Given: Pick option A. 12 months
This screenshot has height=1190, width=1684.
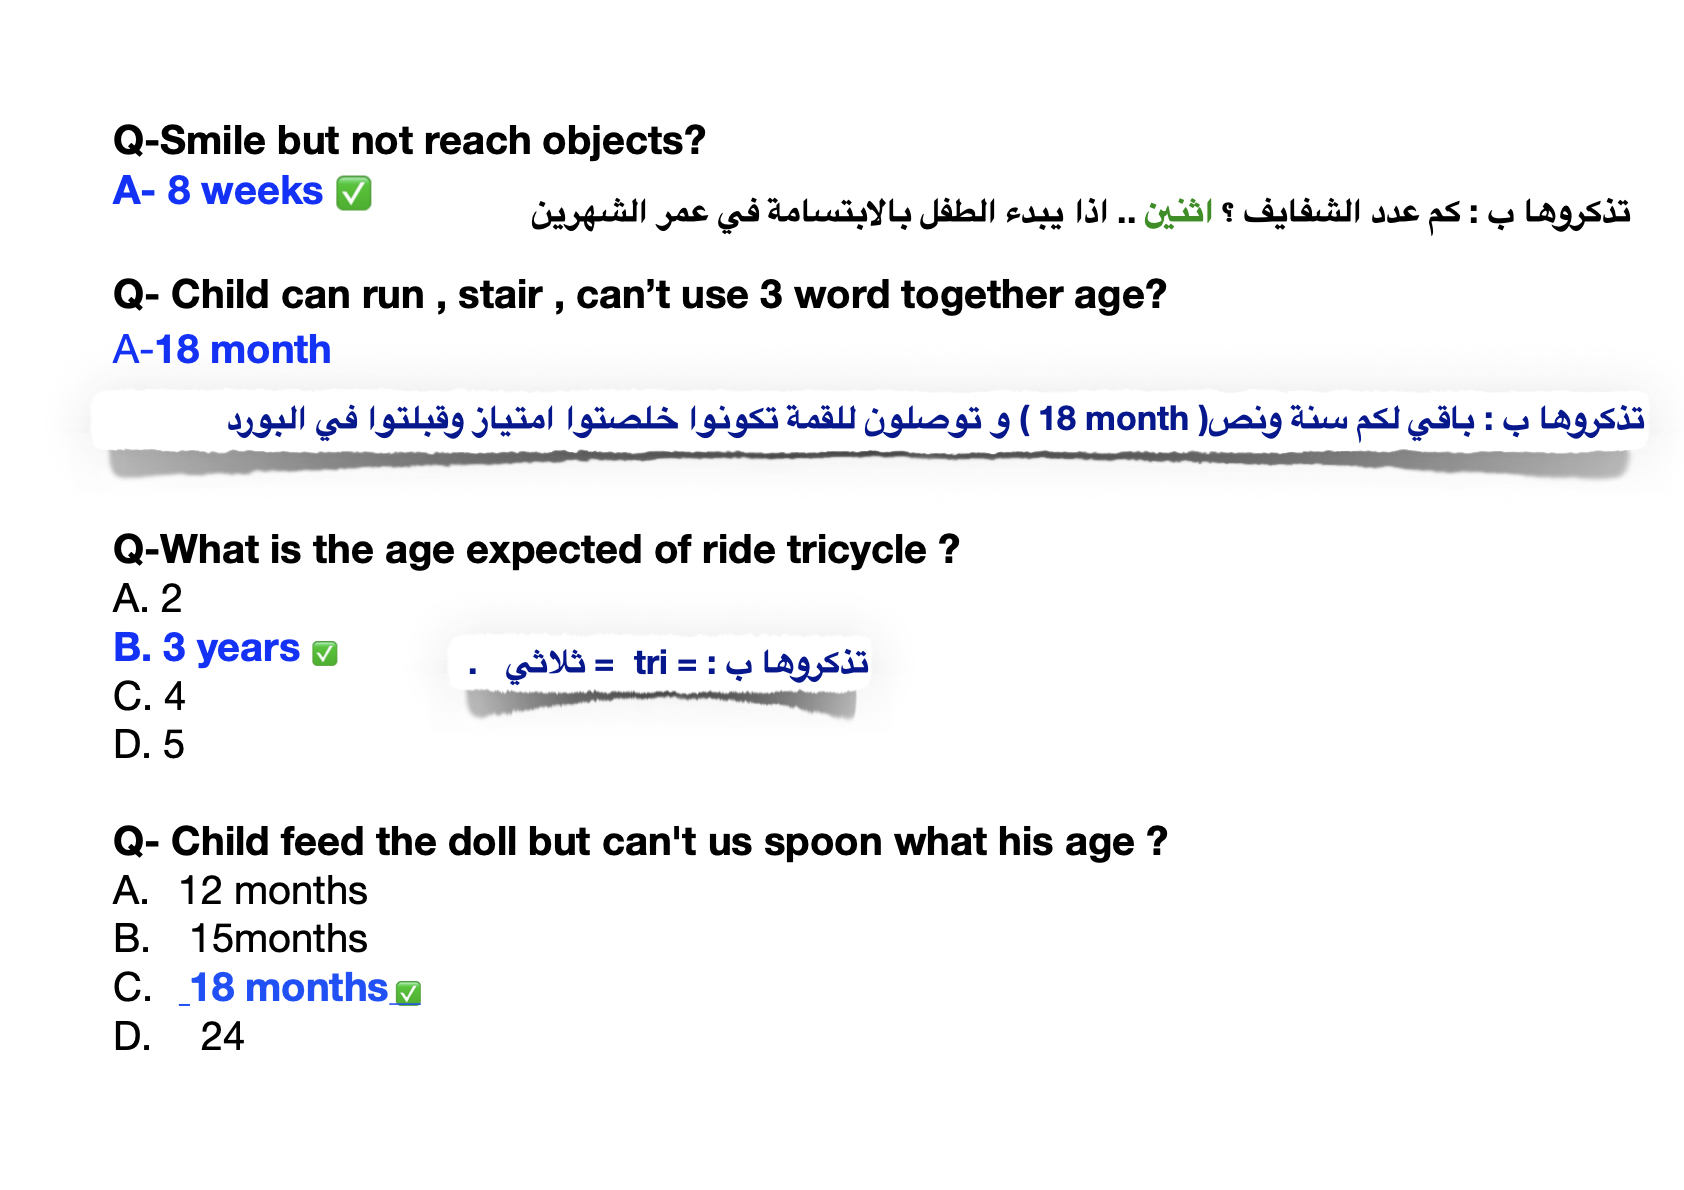Looking at the screenshot, I should (240, 891).
